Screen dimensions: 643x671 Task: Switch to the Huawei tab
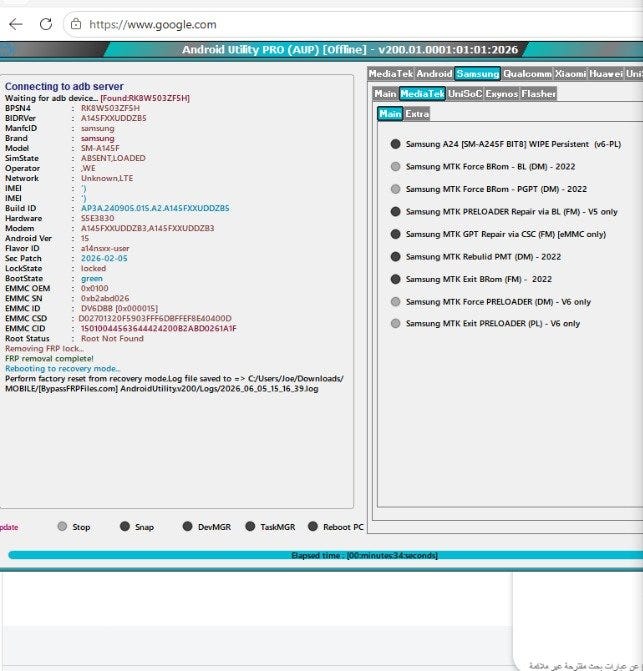point(606,74)
